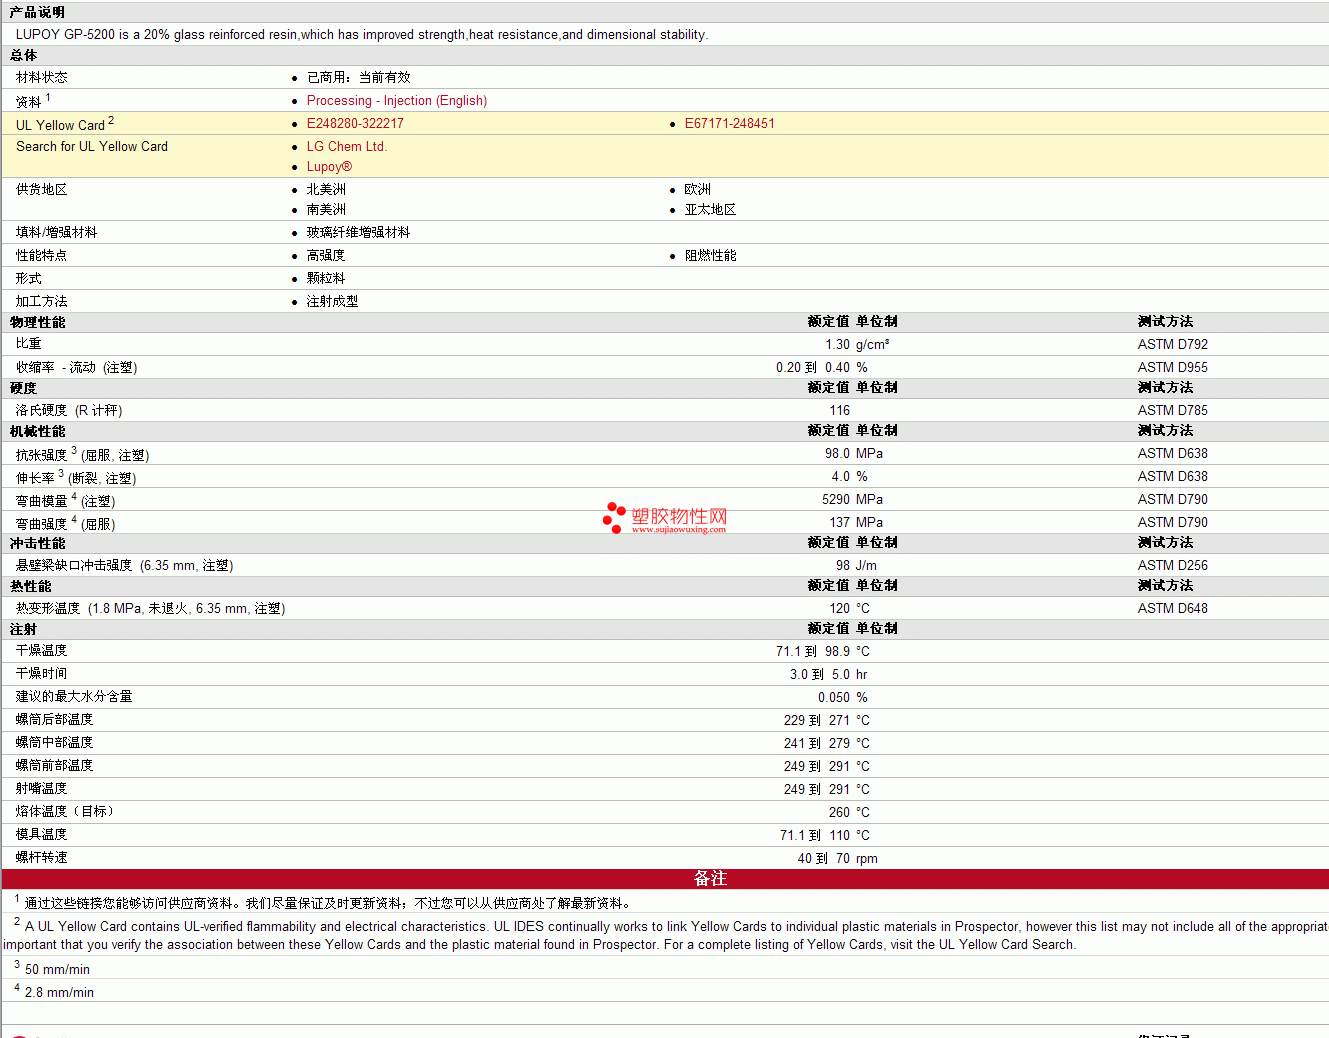This screenshot has height=1038, width=1329.
Task: Click the 热变形温度 row label
Action: pos(150,609)
